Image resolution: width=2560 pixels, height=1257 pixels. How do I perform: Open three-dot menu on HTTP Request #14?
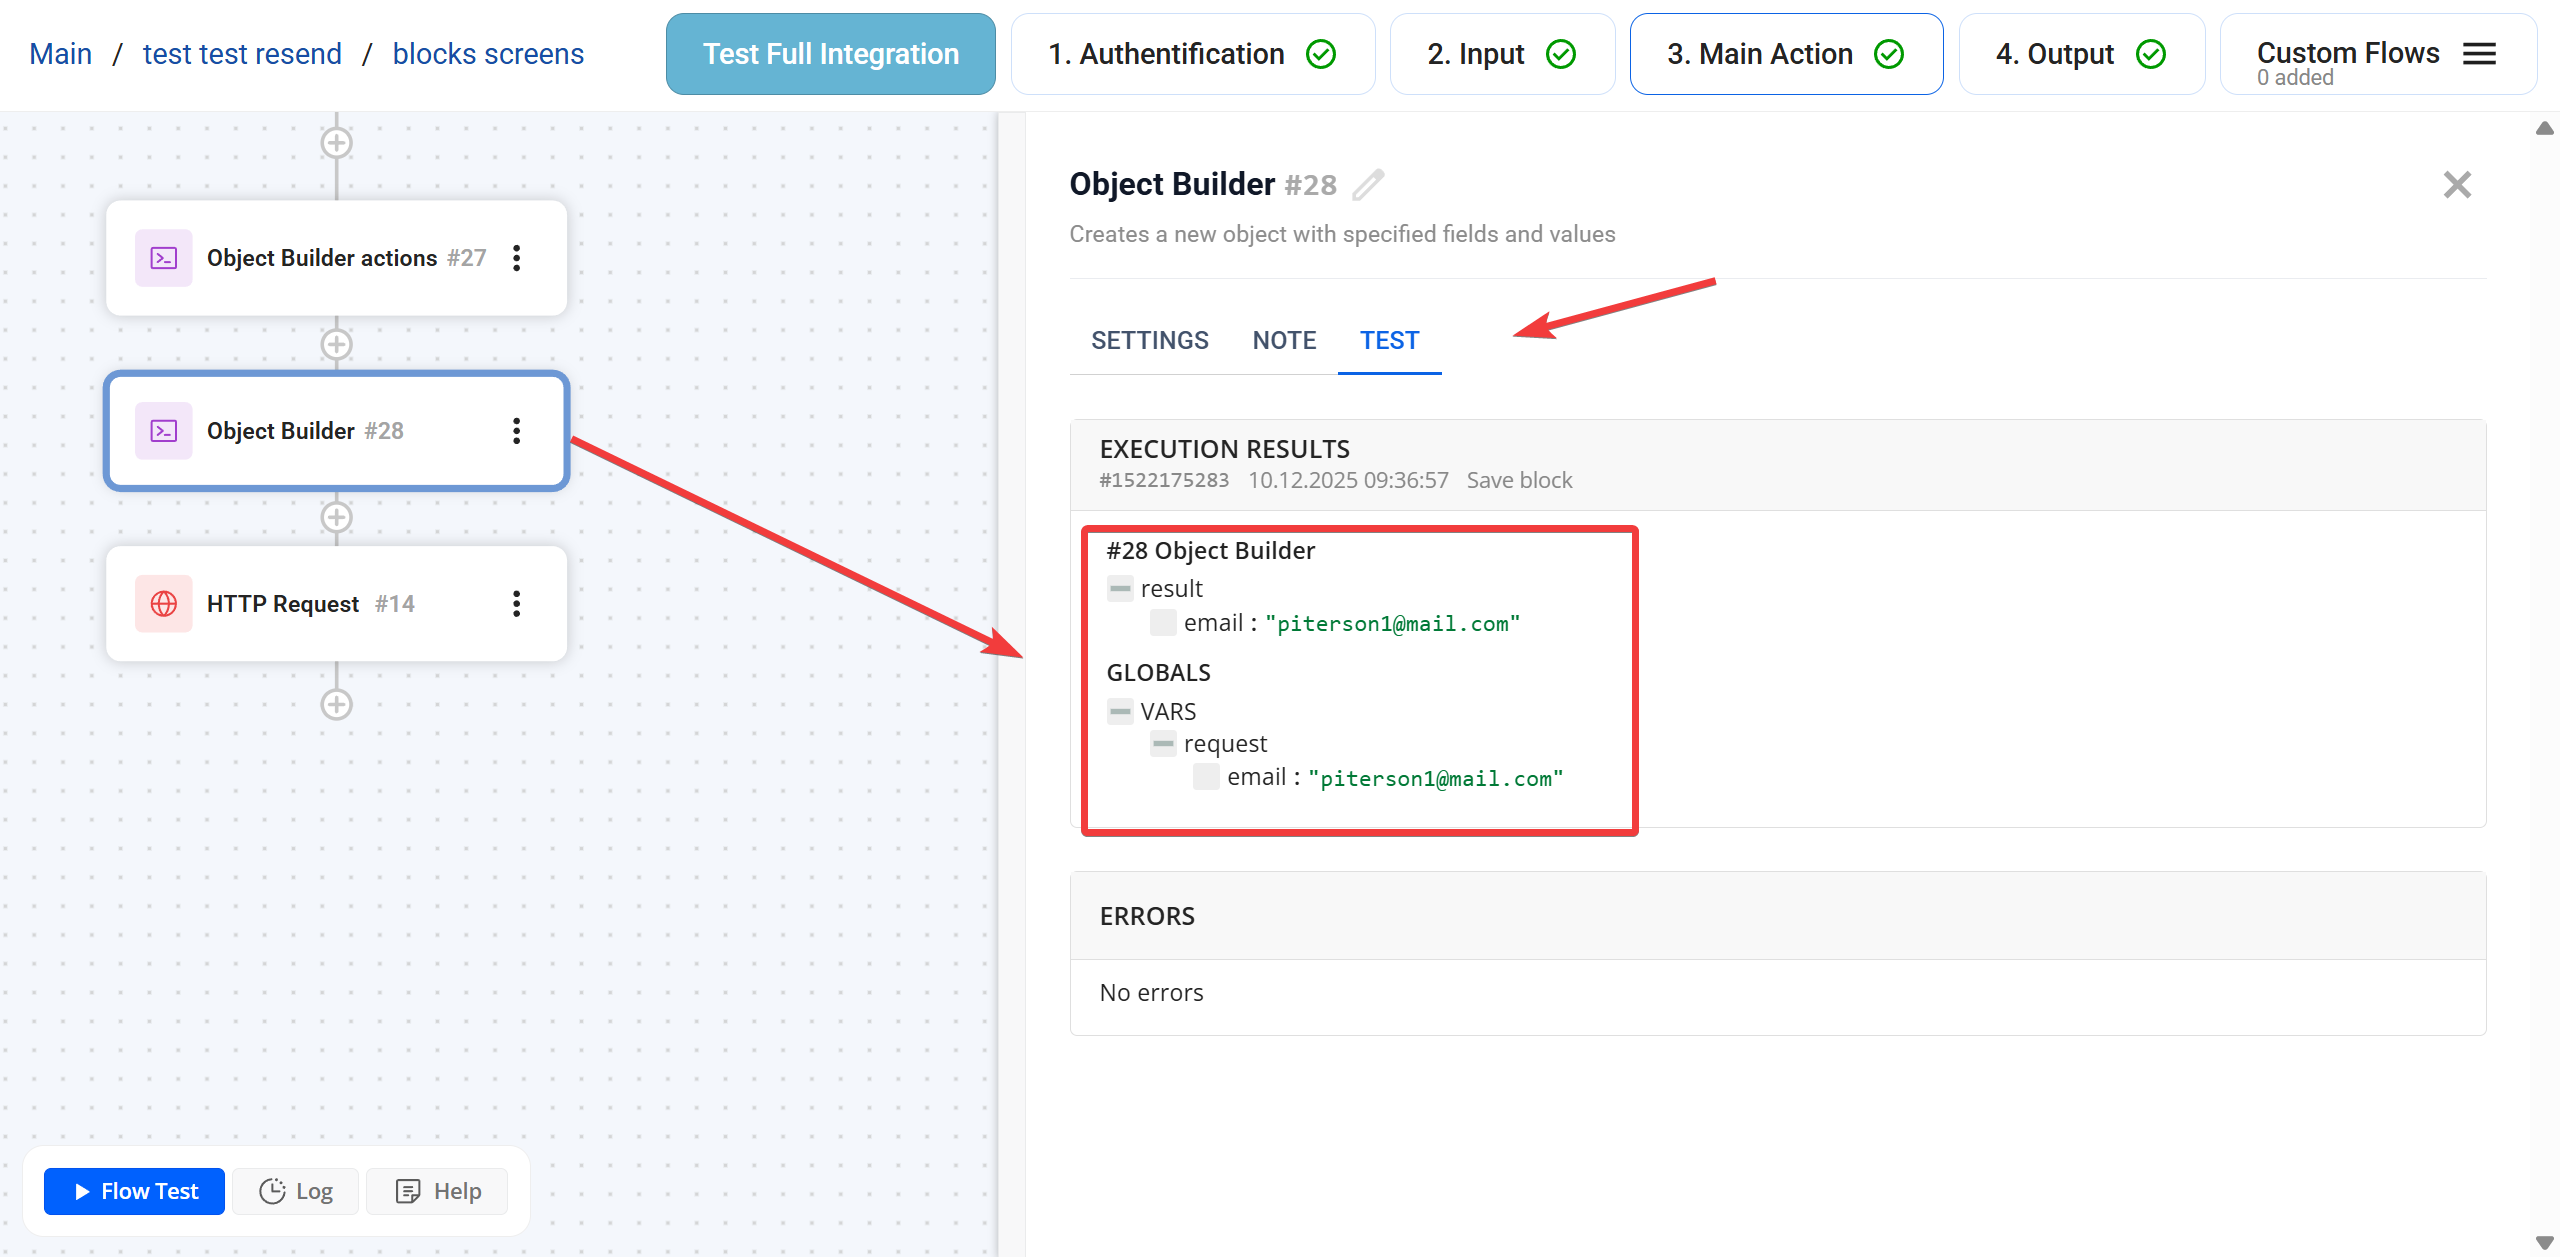pyautogui.click(x=516, y=604)
